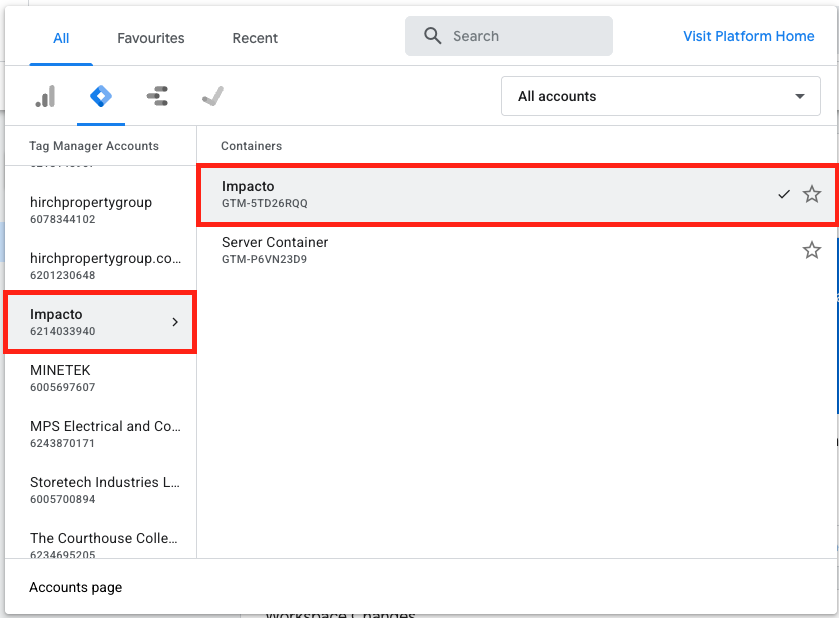
Task: Select the Google Analytics product icon
Action: [x=45, y=97]
